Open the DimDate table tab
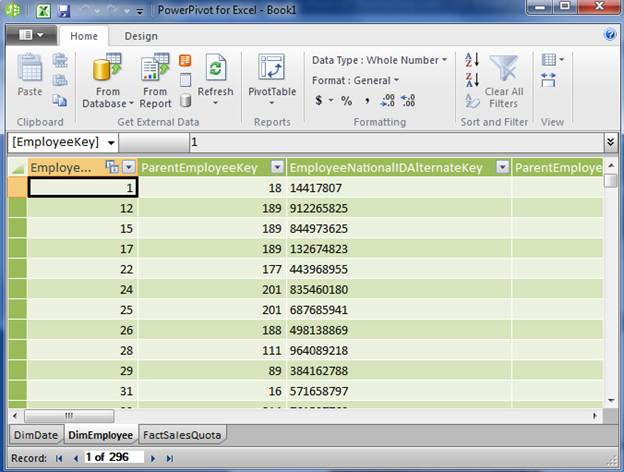The height and width of the screenshot is (472, 624). coord(36,435)
